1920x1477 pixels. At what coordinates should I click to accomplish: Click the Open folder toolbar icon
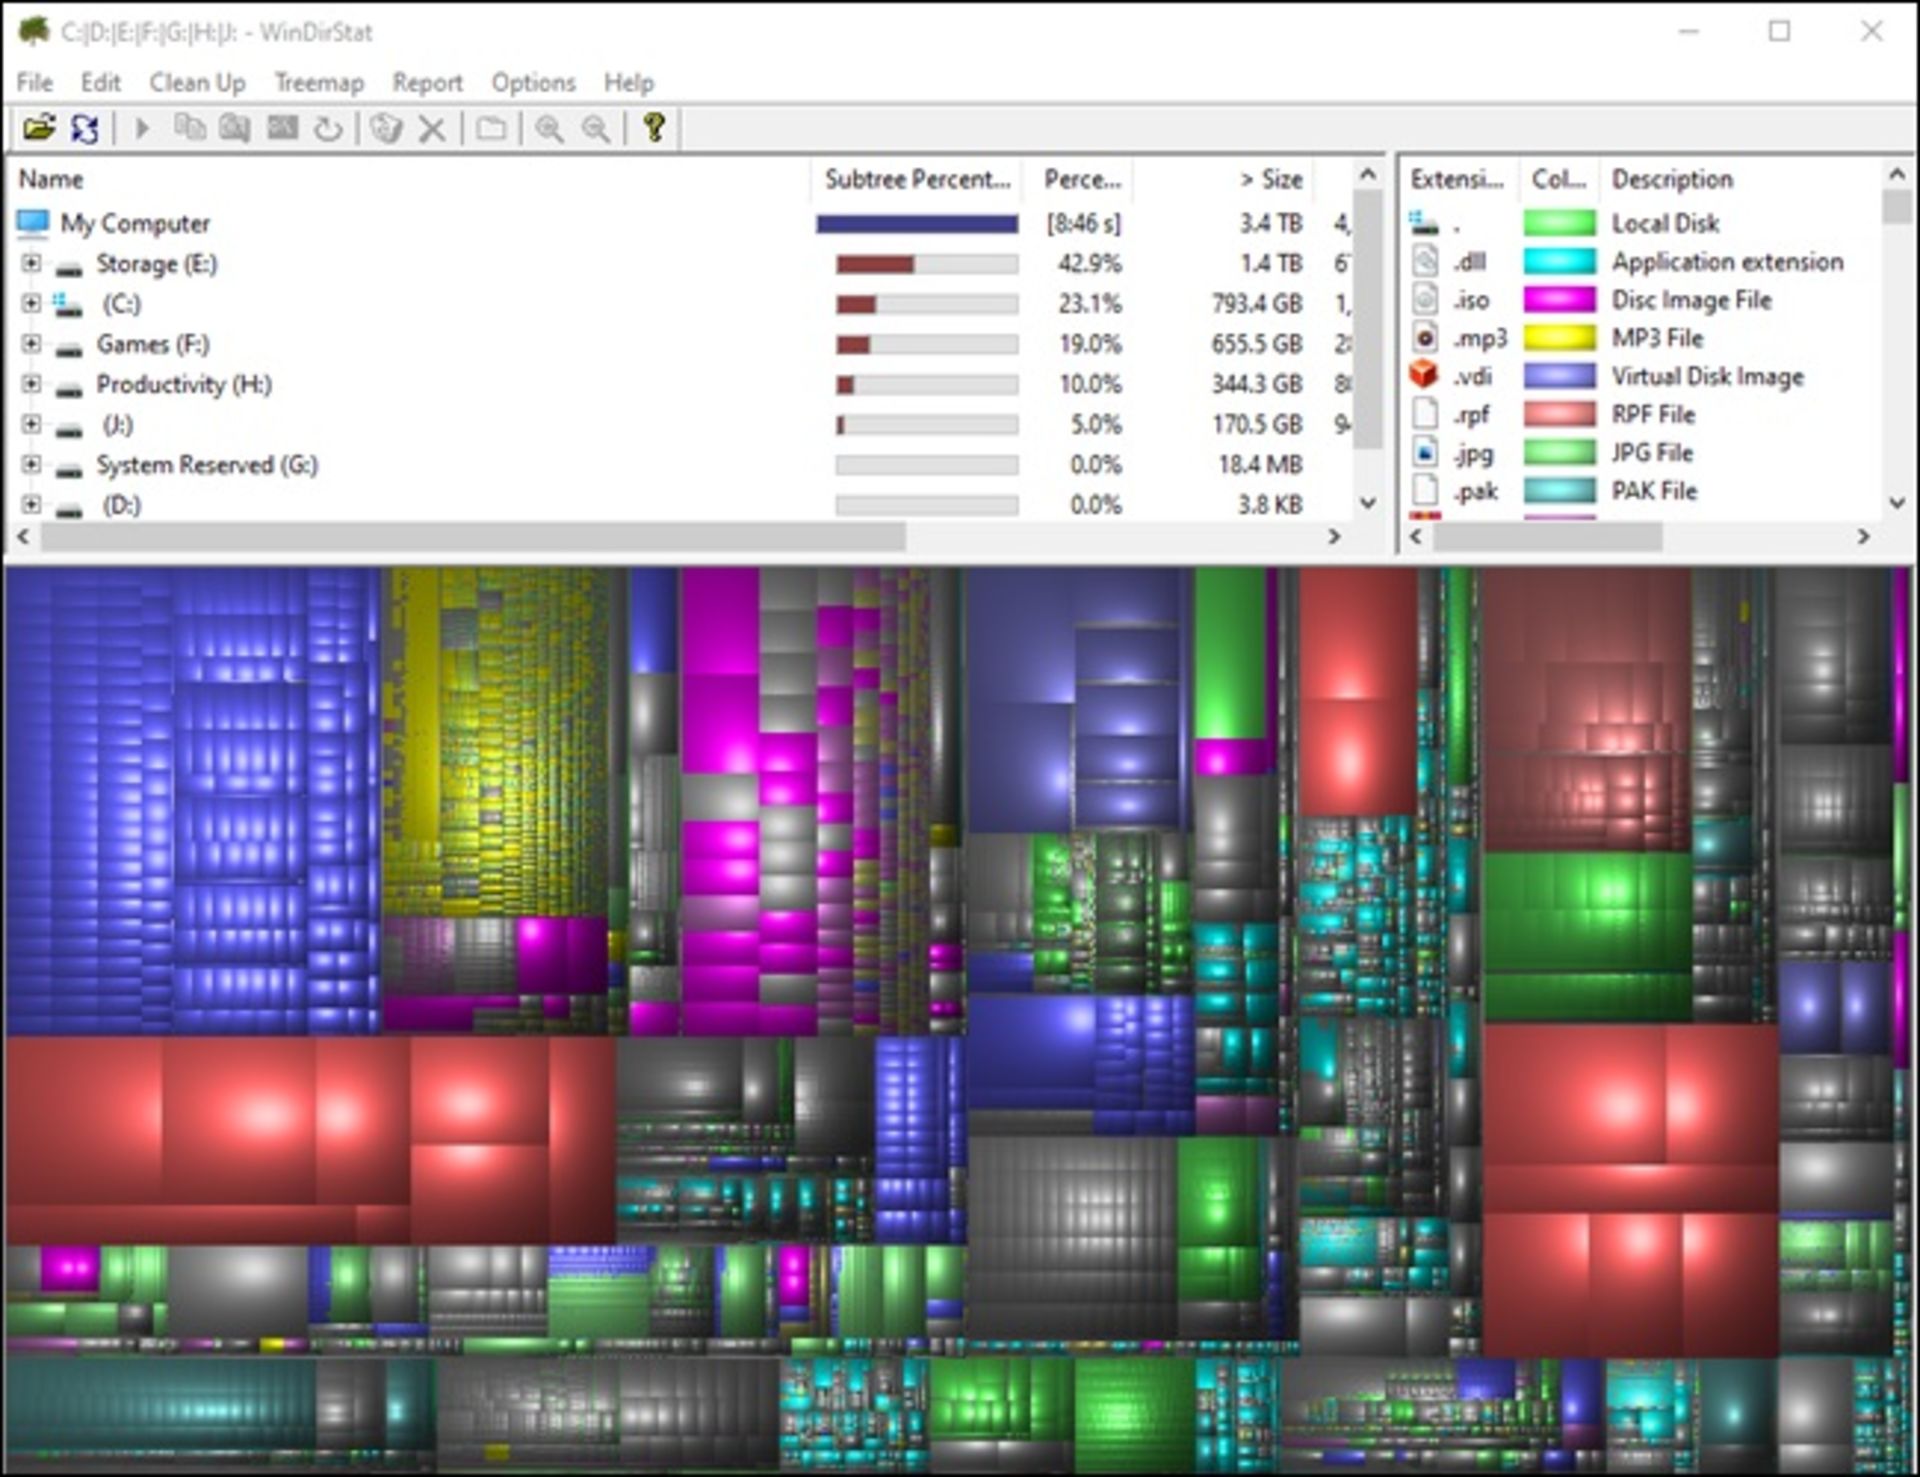(x=38, y=128)
